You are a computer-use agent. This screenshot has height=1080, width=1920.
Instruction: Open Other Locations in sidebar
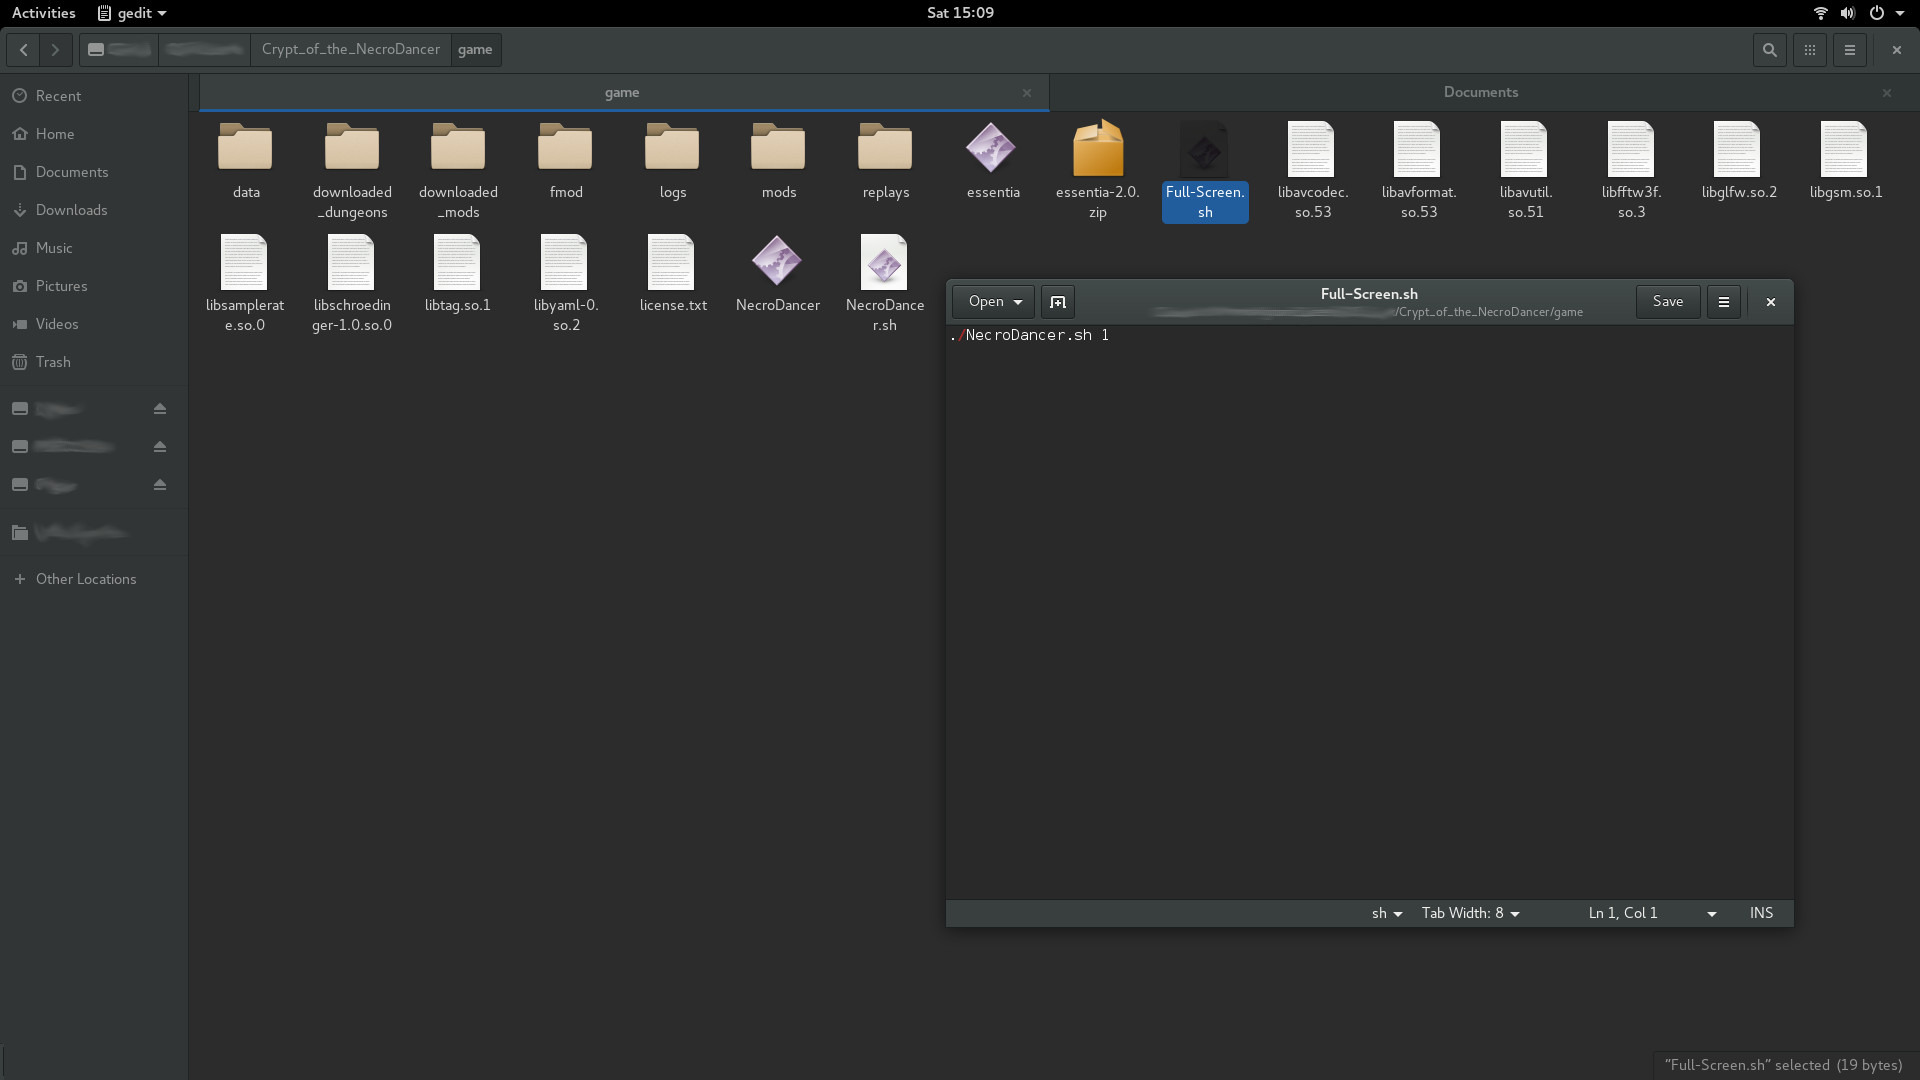(94, 579)
